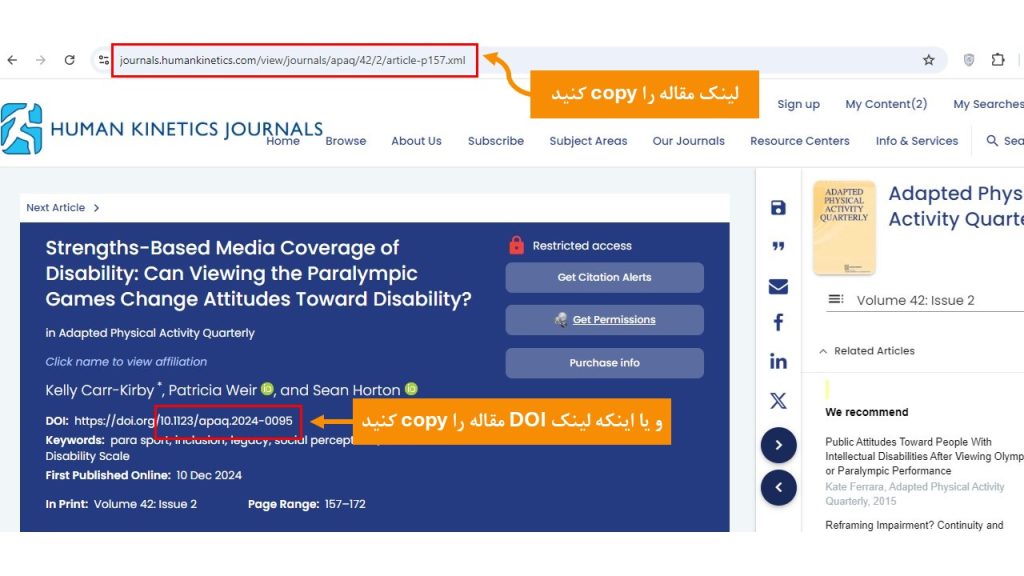The height and width of the screenshot is (576, 1024).
Task: Click 'Click name to view affiliation' text
Action: 126,362
